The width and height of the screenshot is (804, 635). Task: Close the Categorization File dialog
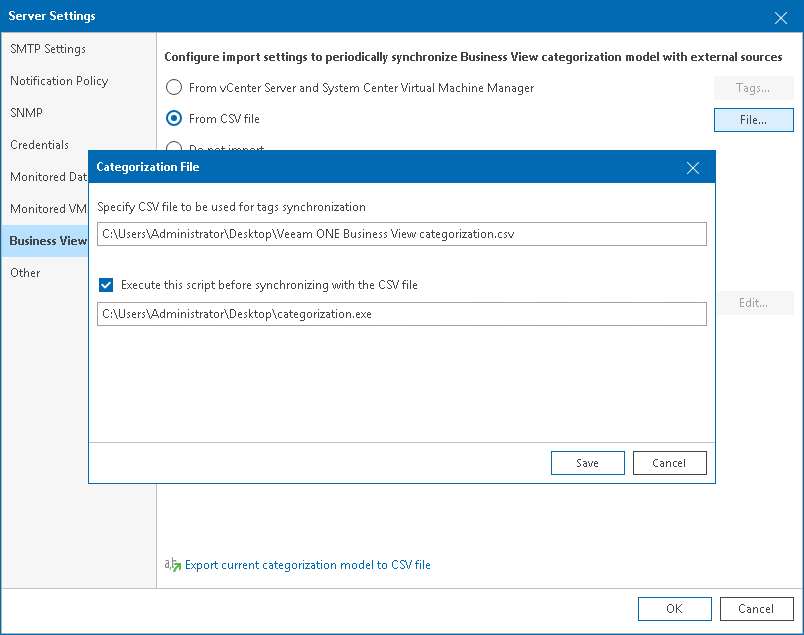pyautogui.click(x=693, y=168)
